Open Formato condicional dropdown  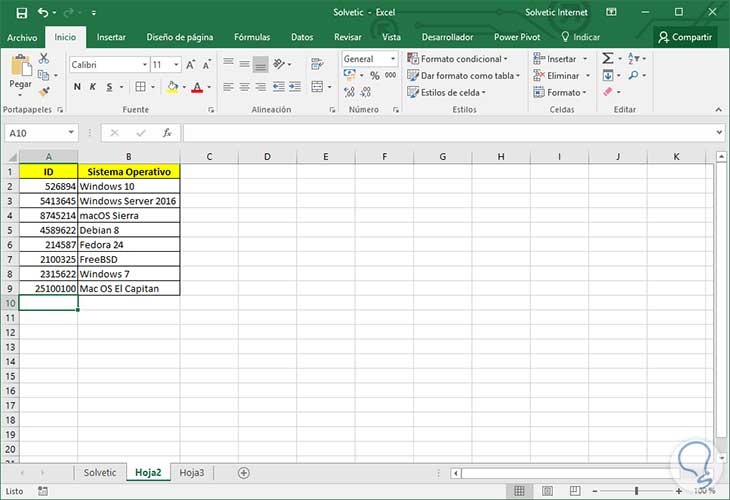point(457,59)
